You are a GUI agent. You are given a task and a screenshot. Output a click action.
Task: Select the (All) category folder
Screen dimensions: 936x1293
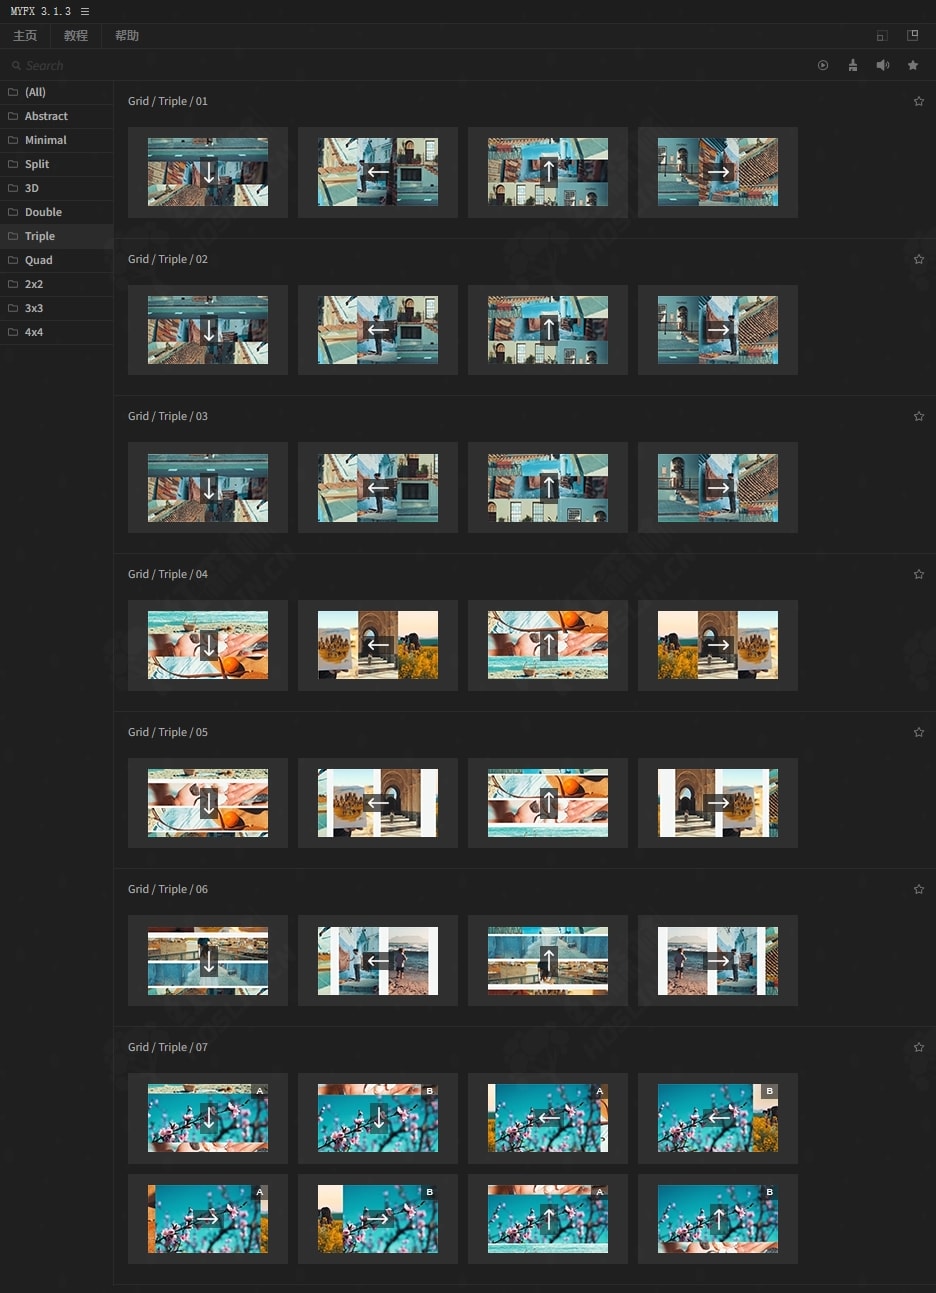[x=56, y=92]
